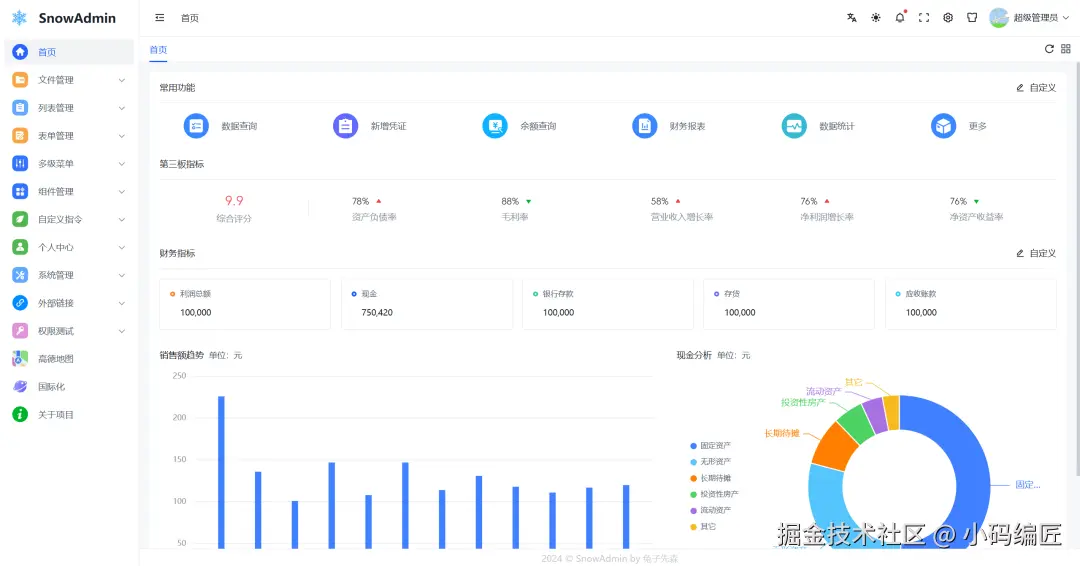Image resolution: width=1080 pixels, height=566 pixels.
Task: Expand the 文件管理 sidebar menu
Action: [x=69, y=80]
